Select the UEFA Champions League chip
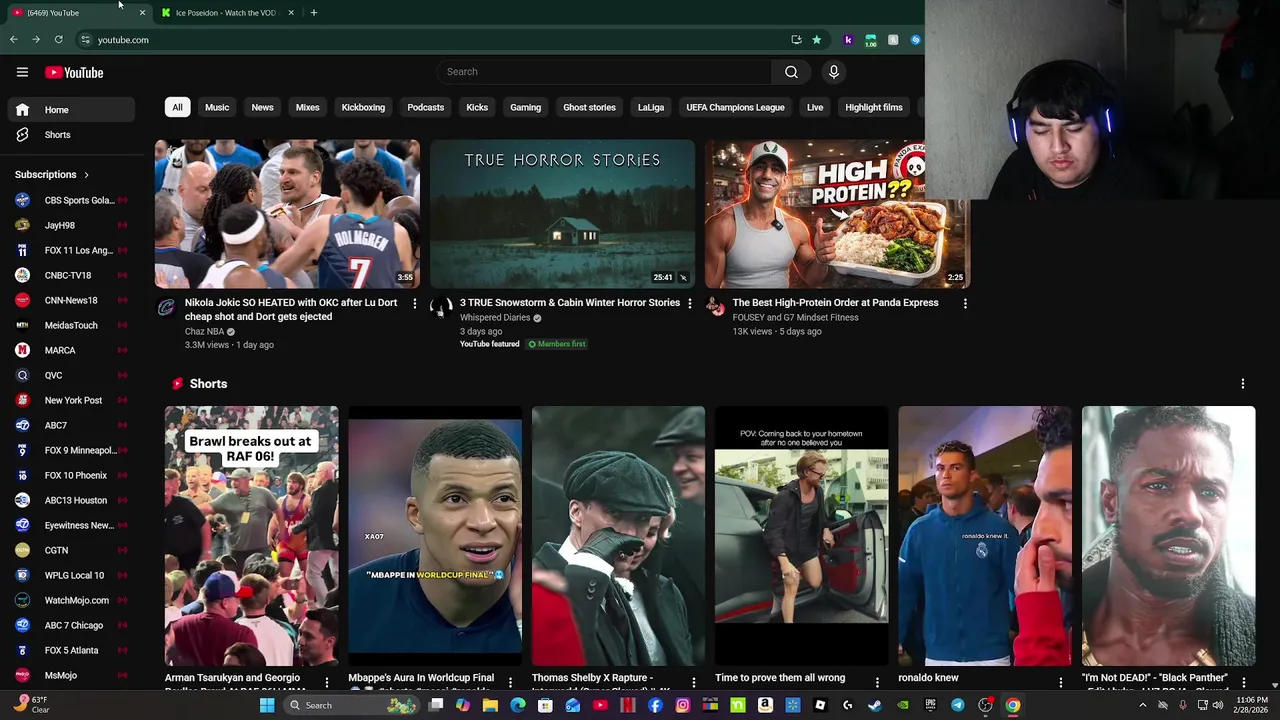This screenshot has width=1280, height=720. tap(735, 107)
